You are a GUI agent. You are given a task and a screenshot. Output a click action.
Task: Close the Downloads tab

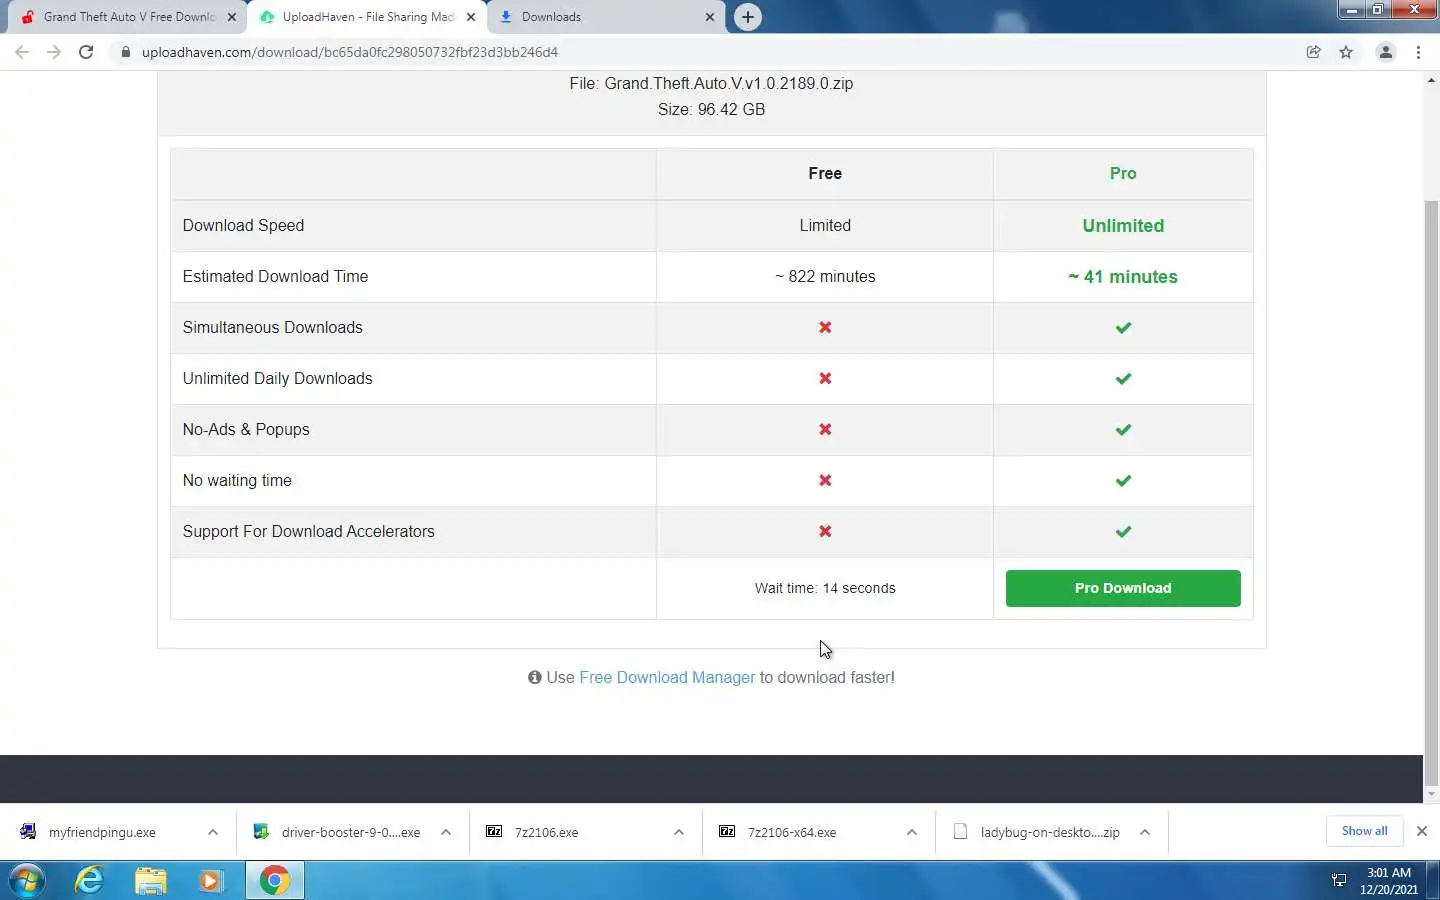pos(710,17)
